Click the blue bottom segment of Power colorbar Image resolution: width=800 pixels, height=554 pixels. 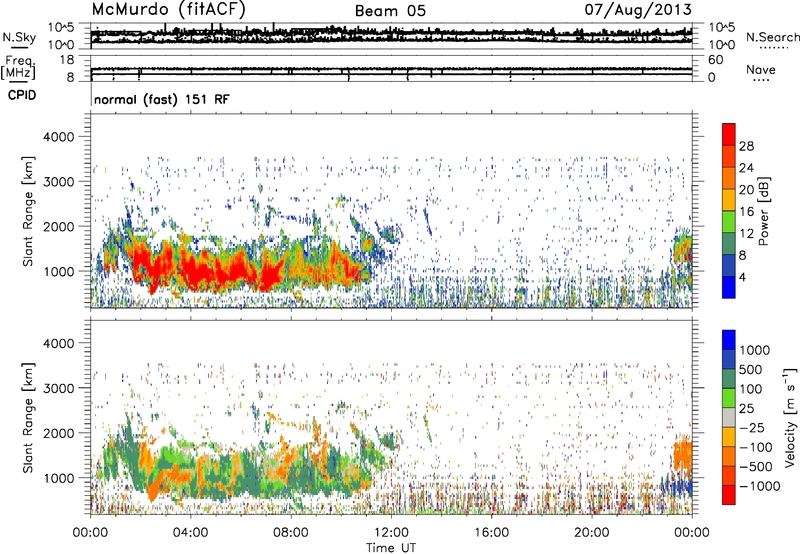pos(729,287)
